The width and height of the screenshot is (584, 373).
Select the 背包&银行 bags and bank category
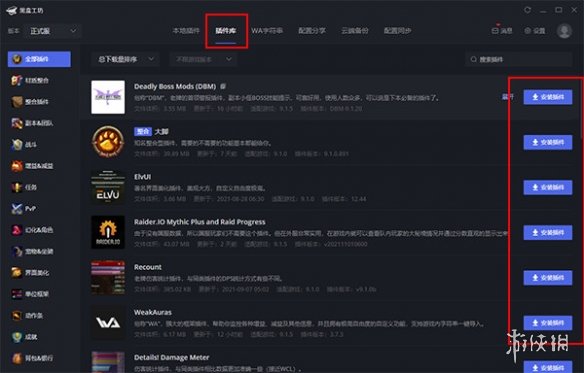(x=33, y=358)
